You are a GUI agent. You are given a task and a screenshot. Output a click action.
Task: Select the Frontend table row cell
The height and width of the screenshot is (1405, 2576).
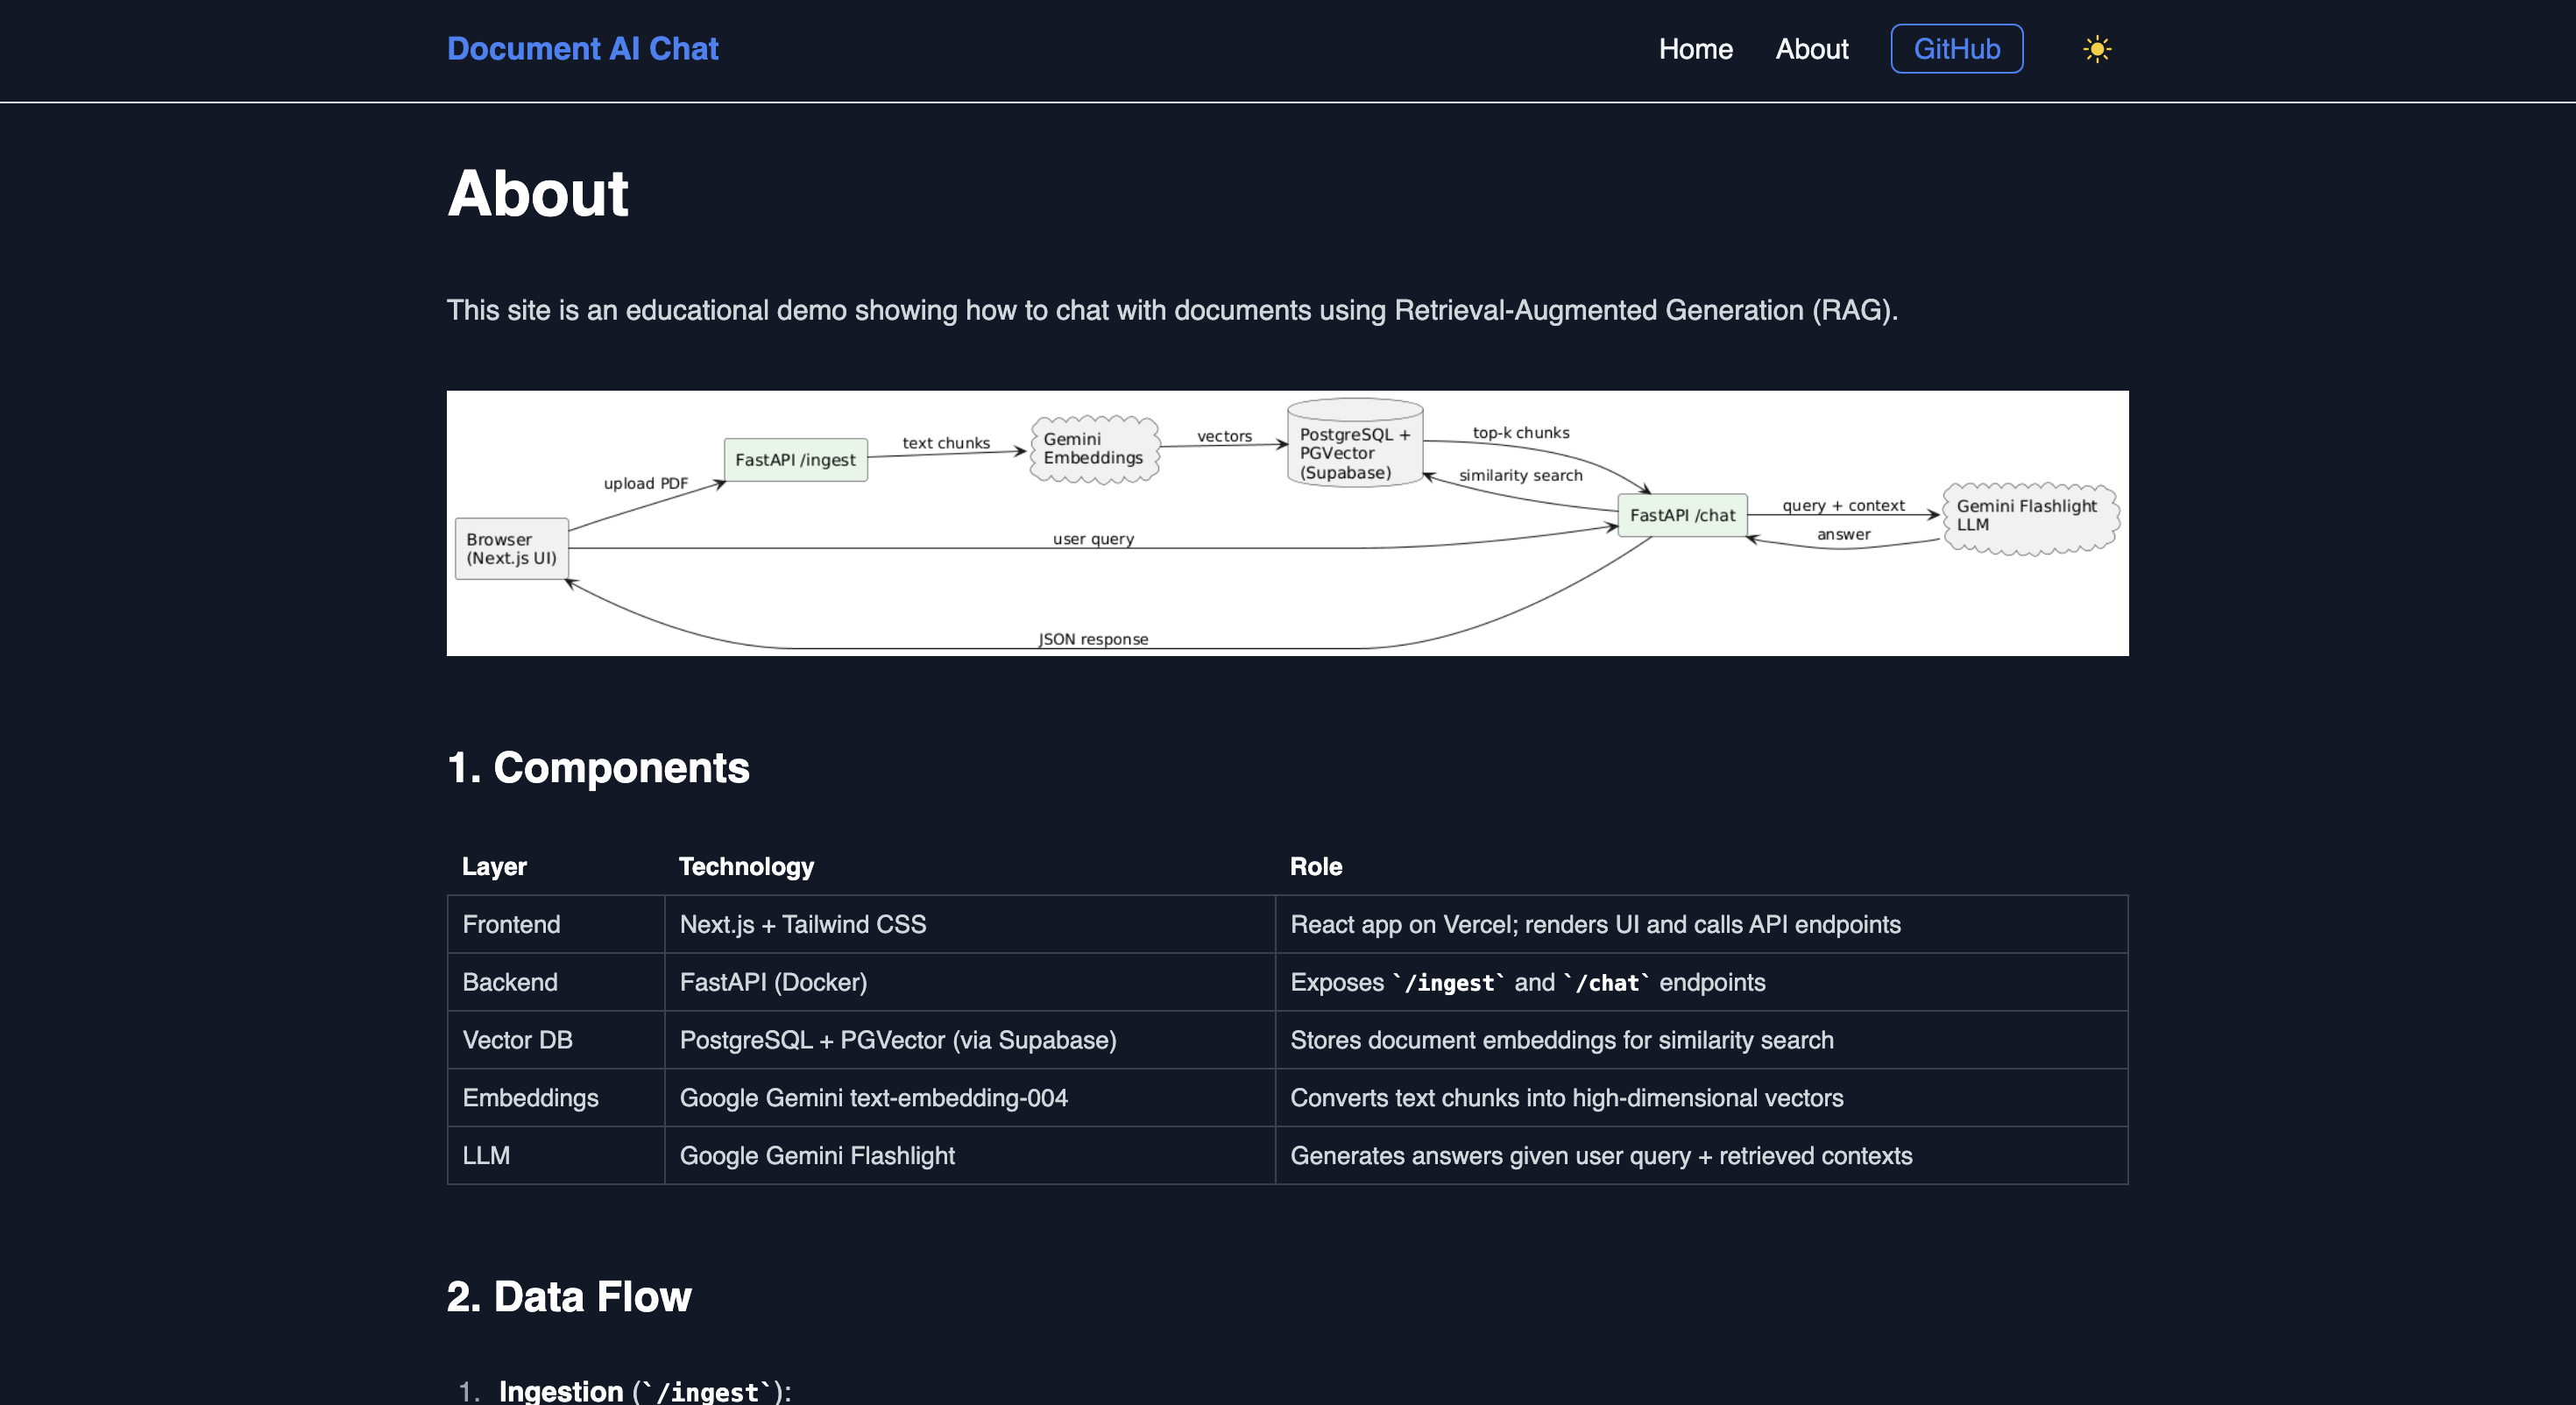click(511, 924)
